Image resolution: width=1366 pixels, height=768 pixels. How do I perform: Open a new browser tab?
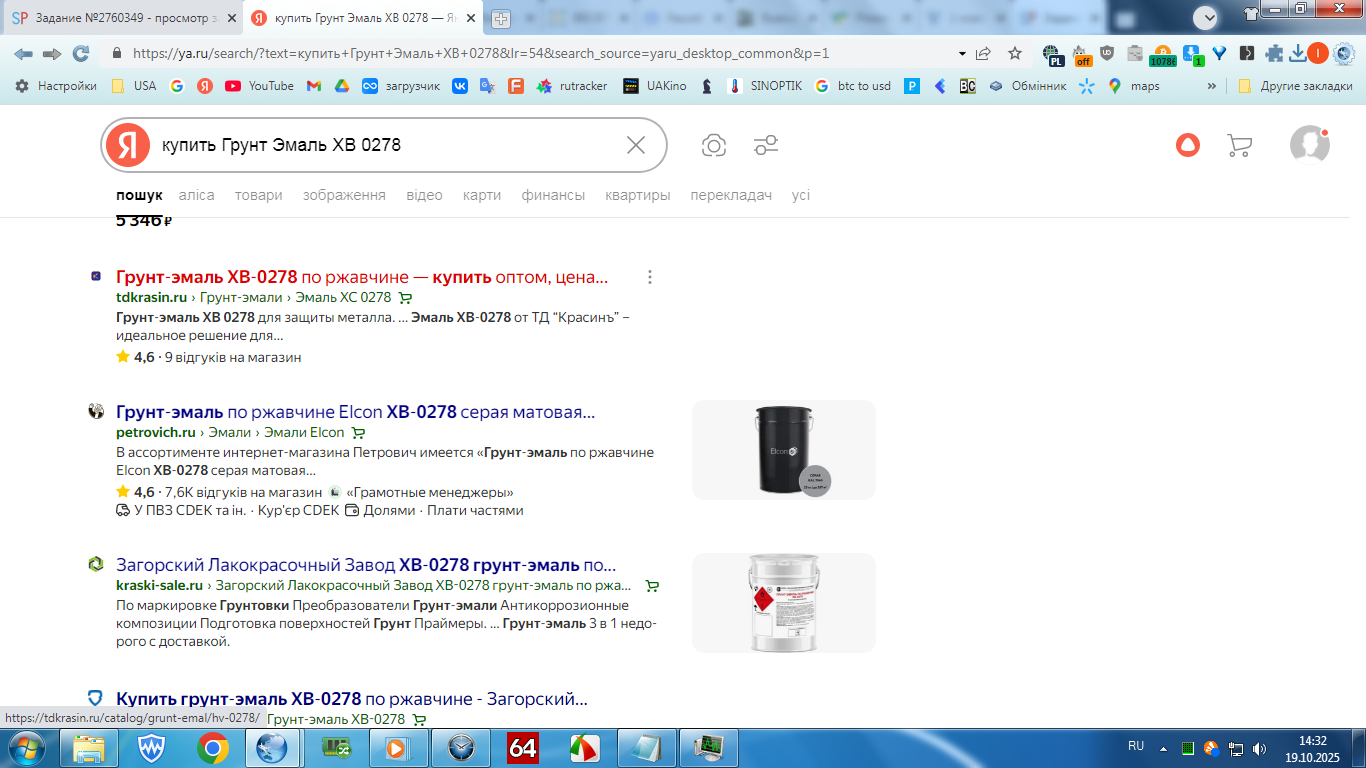click(x=501, y=18)
